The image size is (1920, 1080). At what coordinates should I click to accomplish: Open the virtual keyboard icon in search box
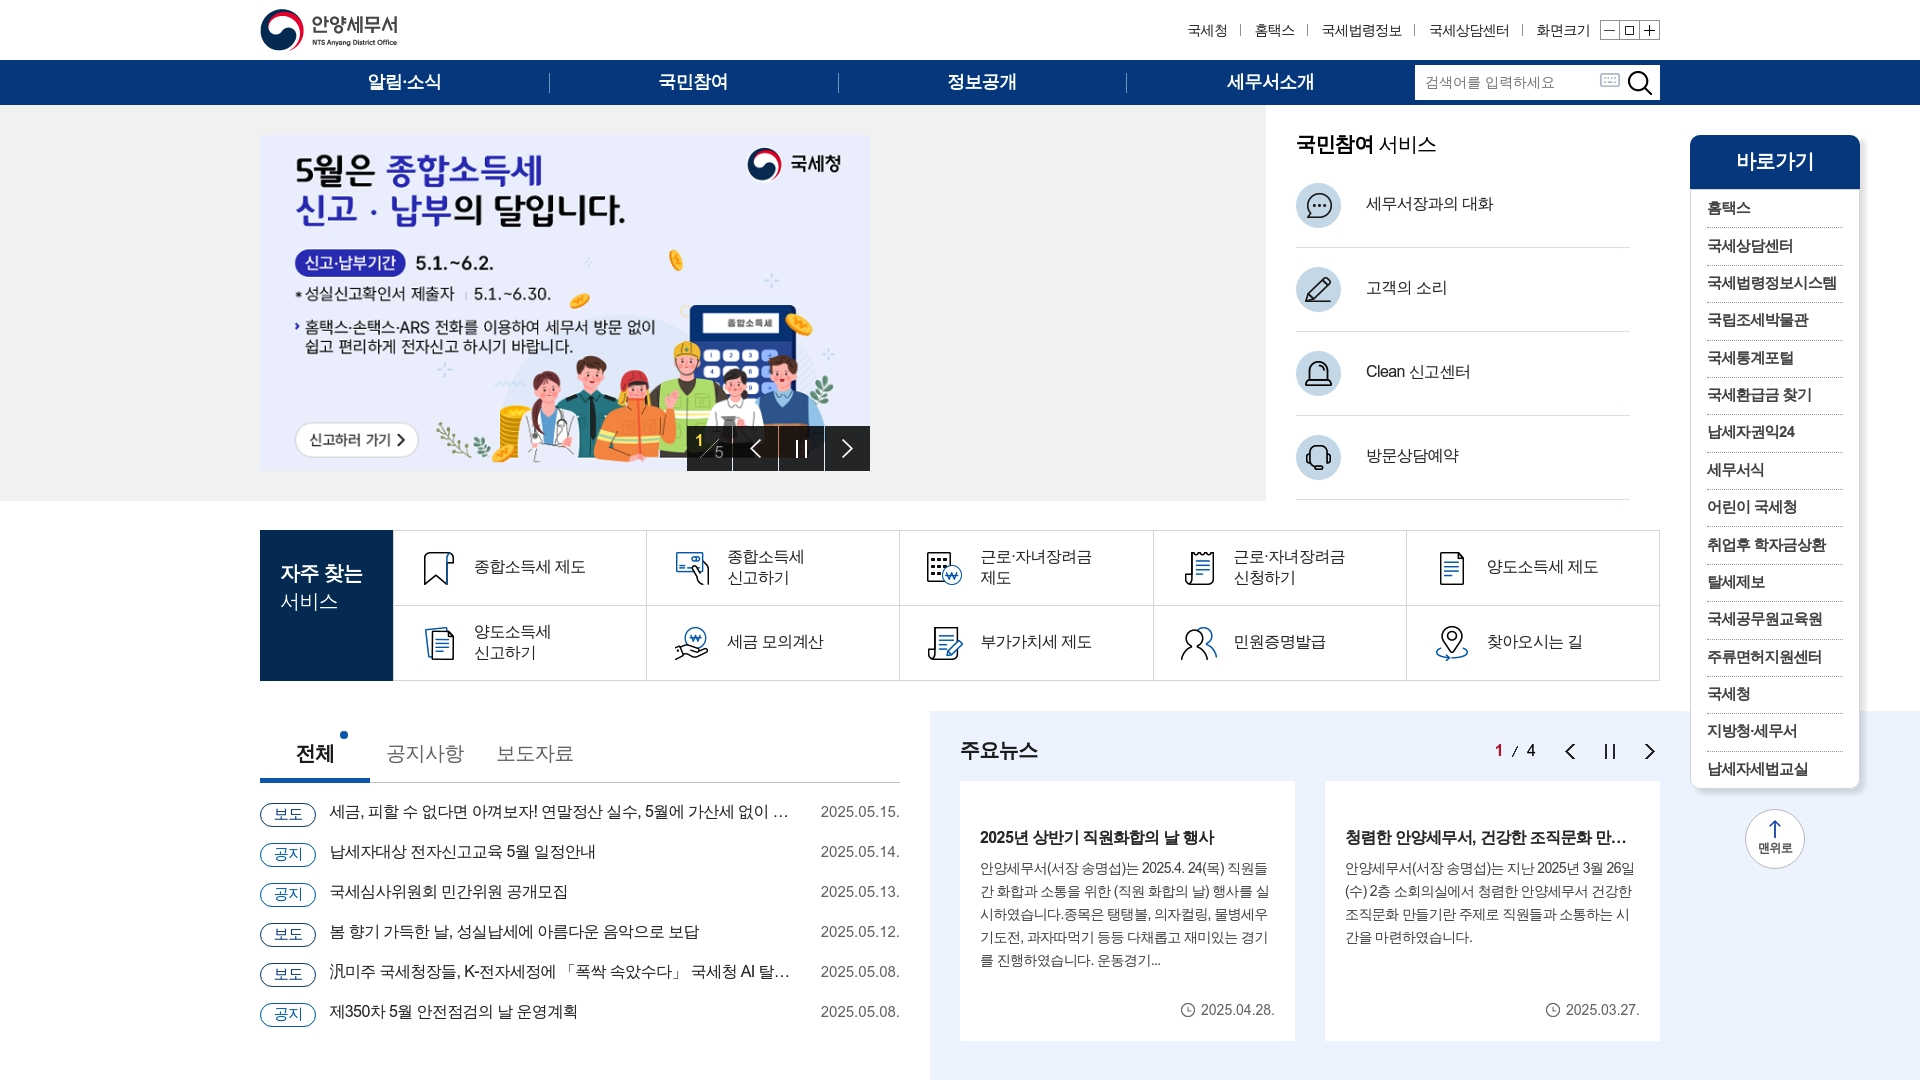click(1609, 80)
